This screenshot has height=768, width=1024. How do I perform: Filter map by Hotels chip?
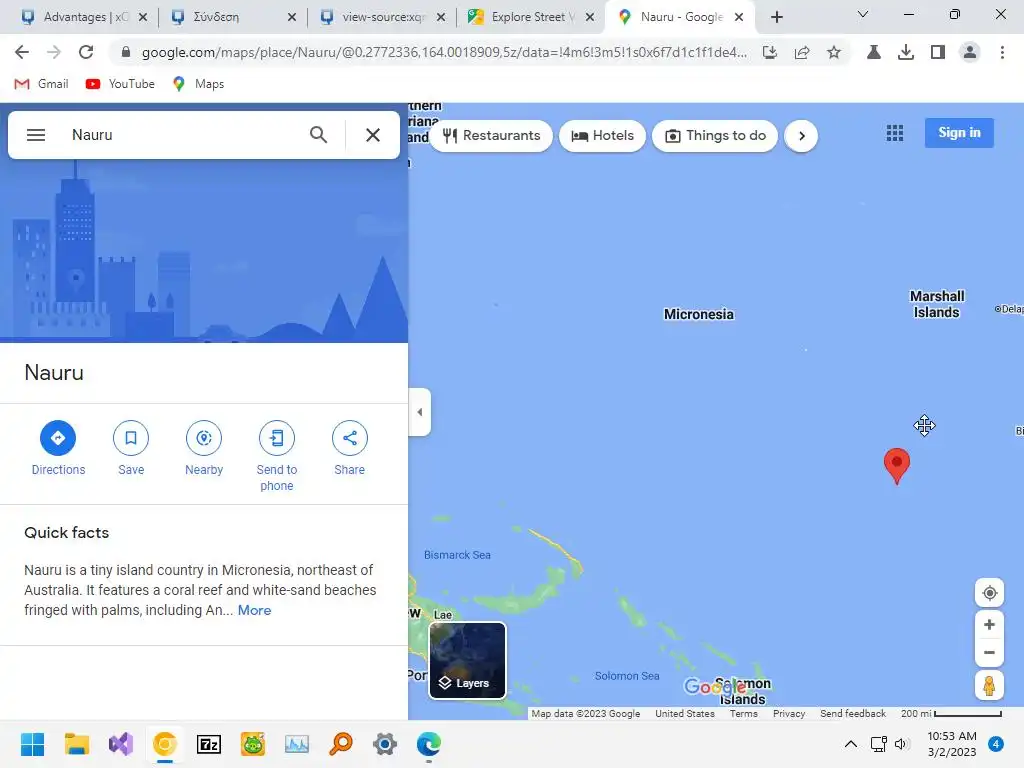[x=602, y=136]
